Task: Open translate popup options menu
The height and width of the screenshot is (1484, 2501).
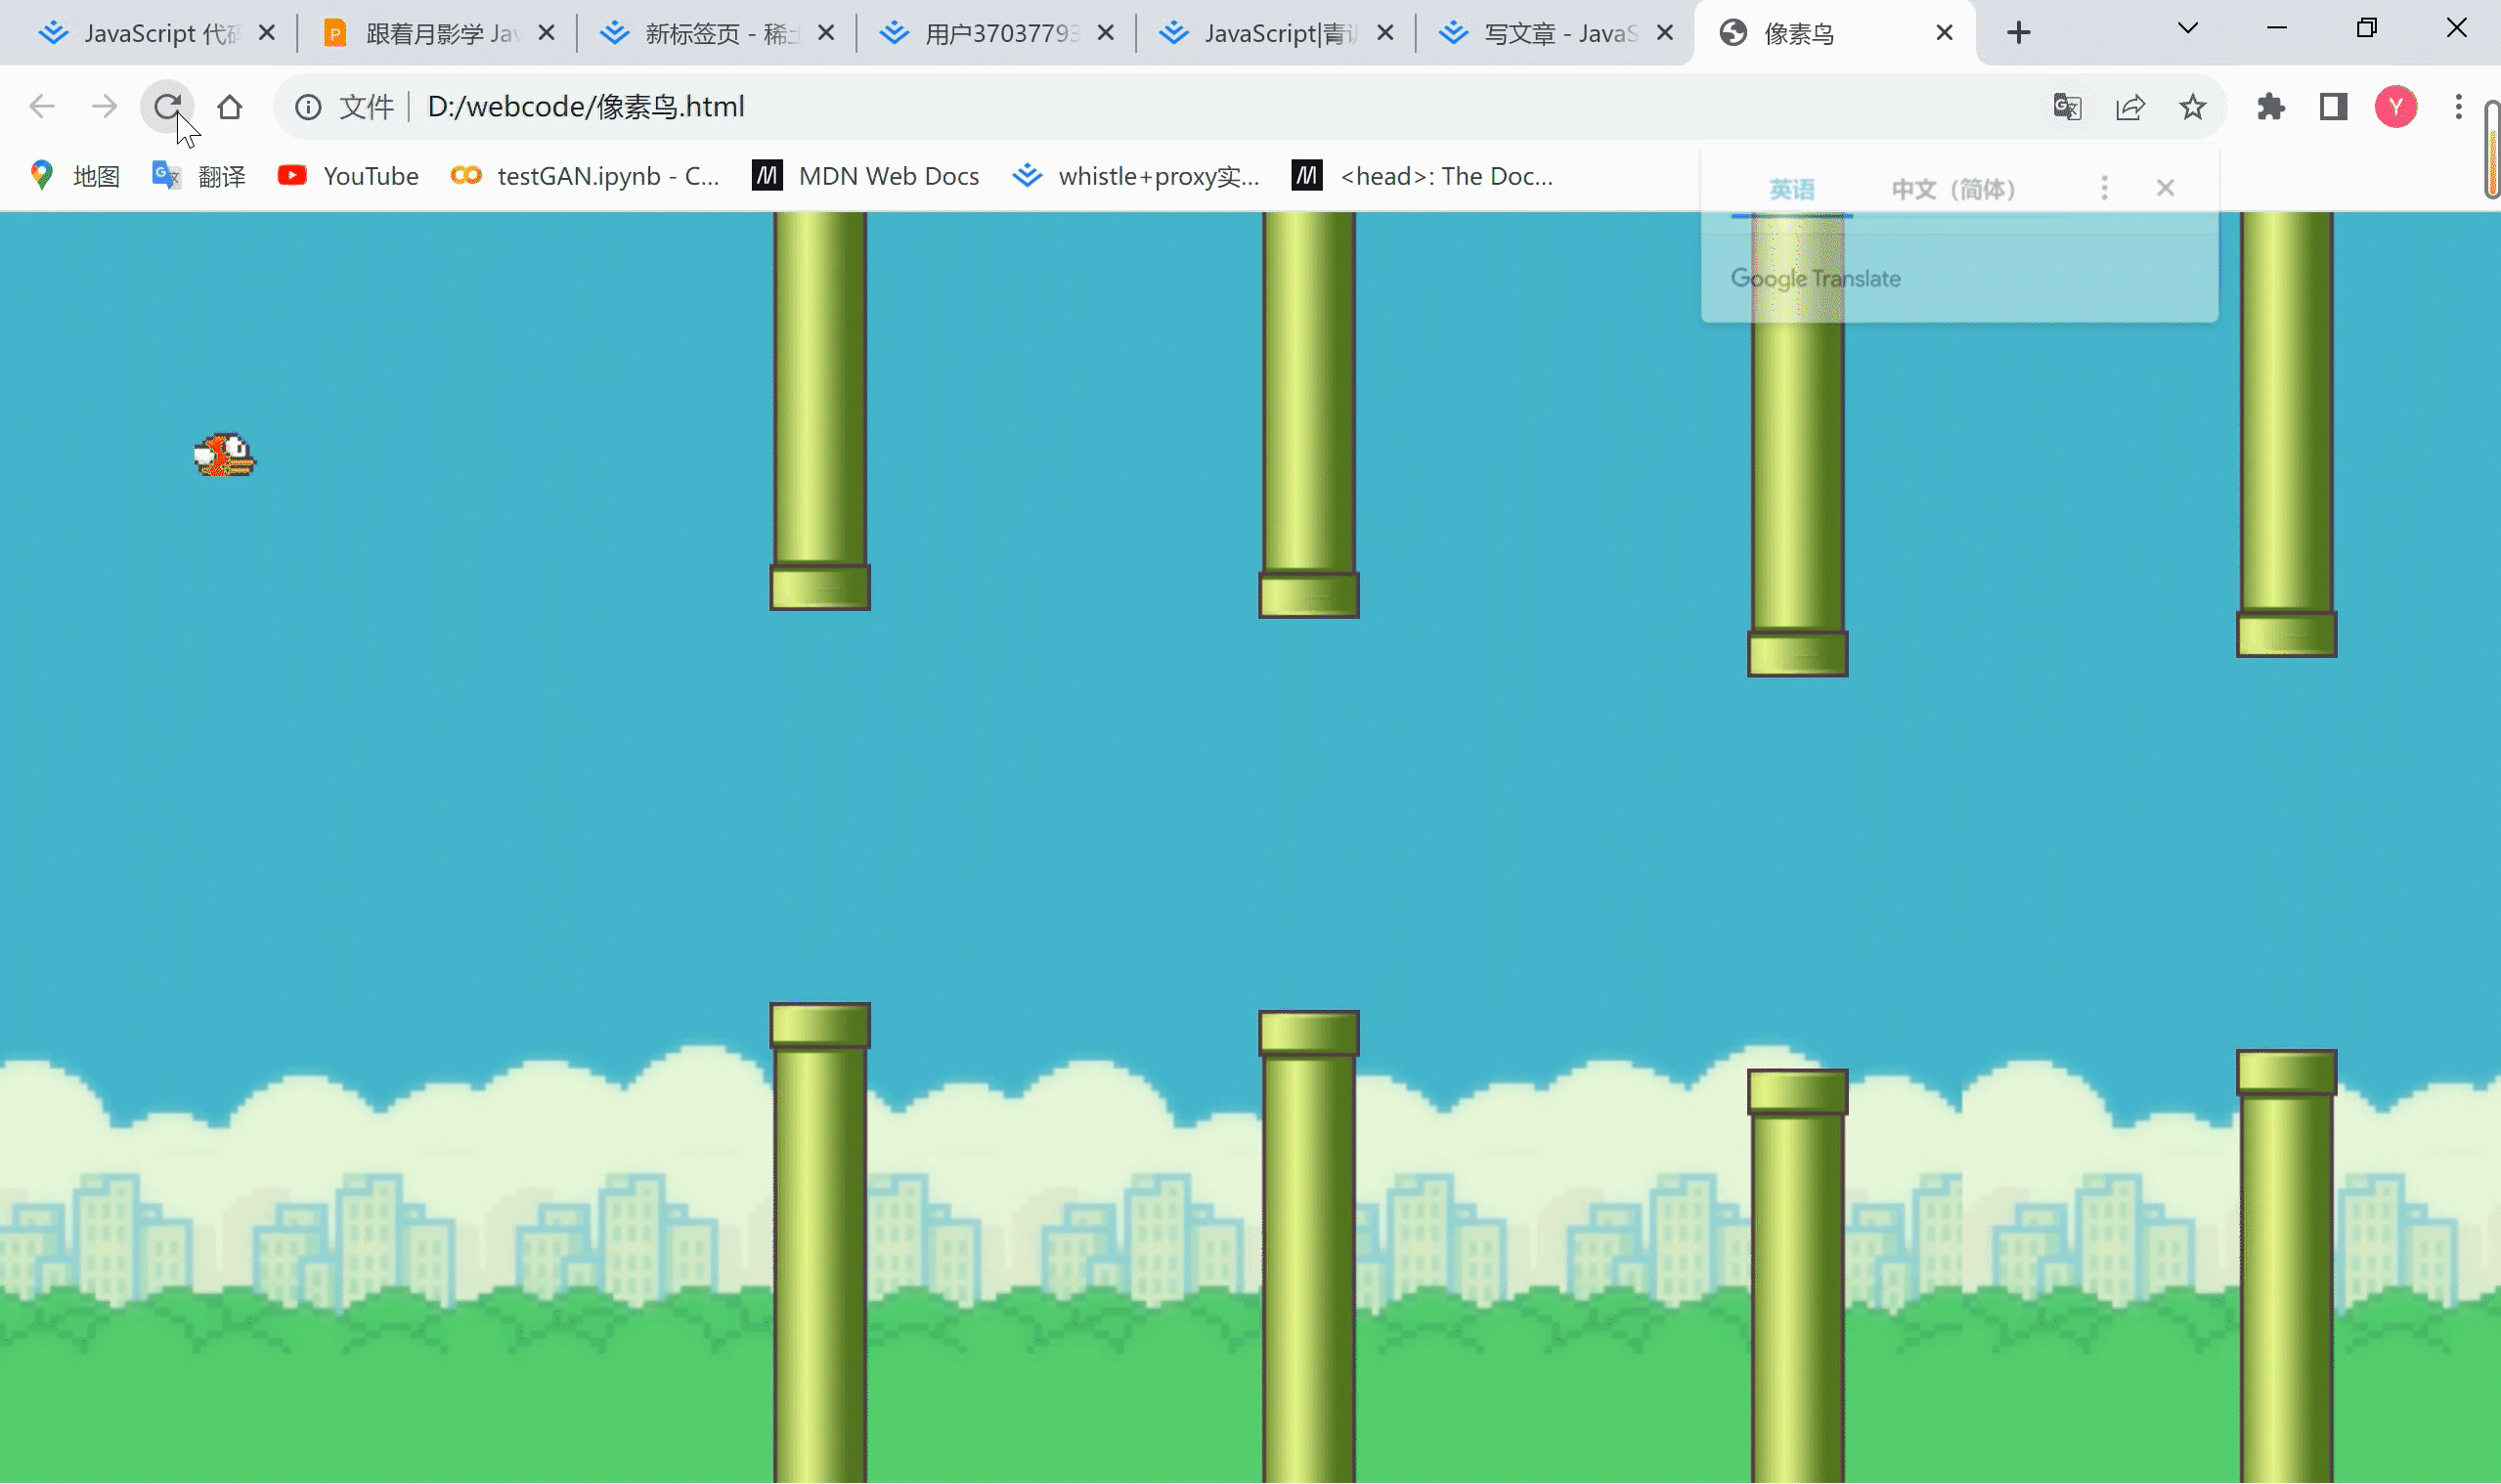Action: (x=2104, y=188)
